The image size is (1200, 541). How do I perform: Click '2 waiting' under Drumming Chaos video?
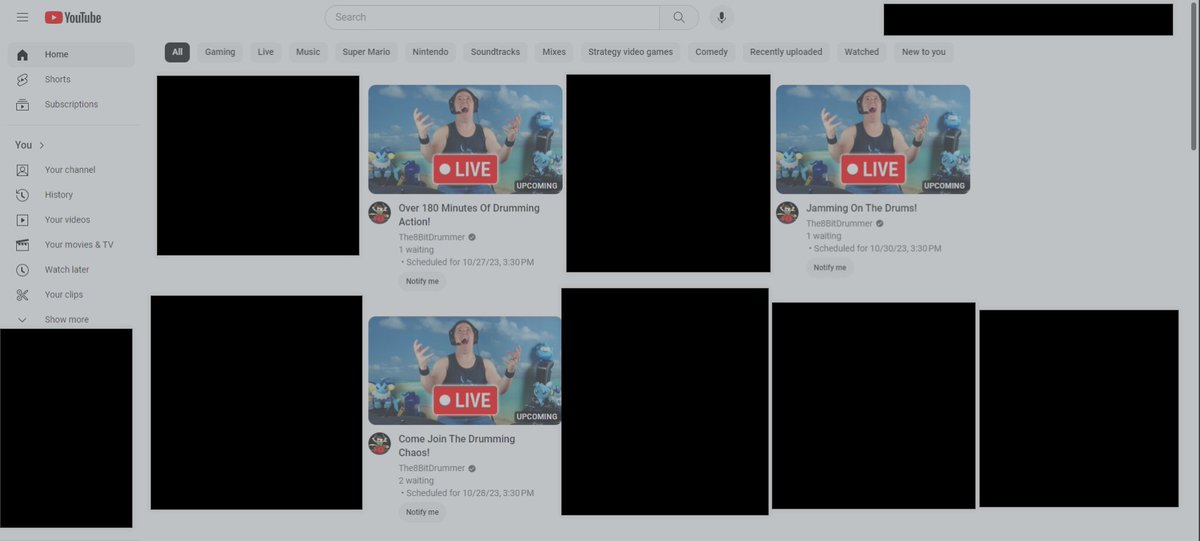416,481
